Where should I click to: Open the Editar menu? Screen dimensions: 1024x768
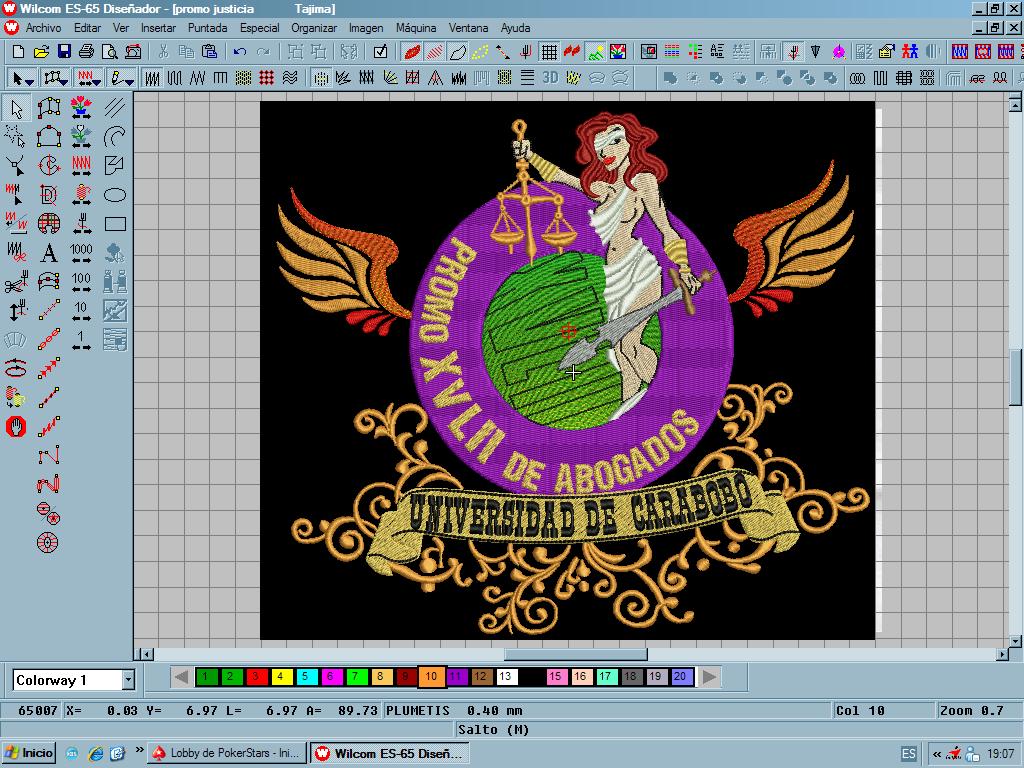[87, 28]
